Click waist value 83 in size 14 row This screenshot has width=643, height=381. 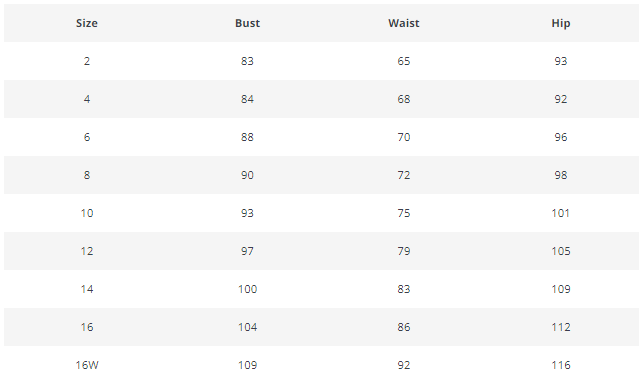point(404,289)
